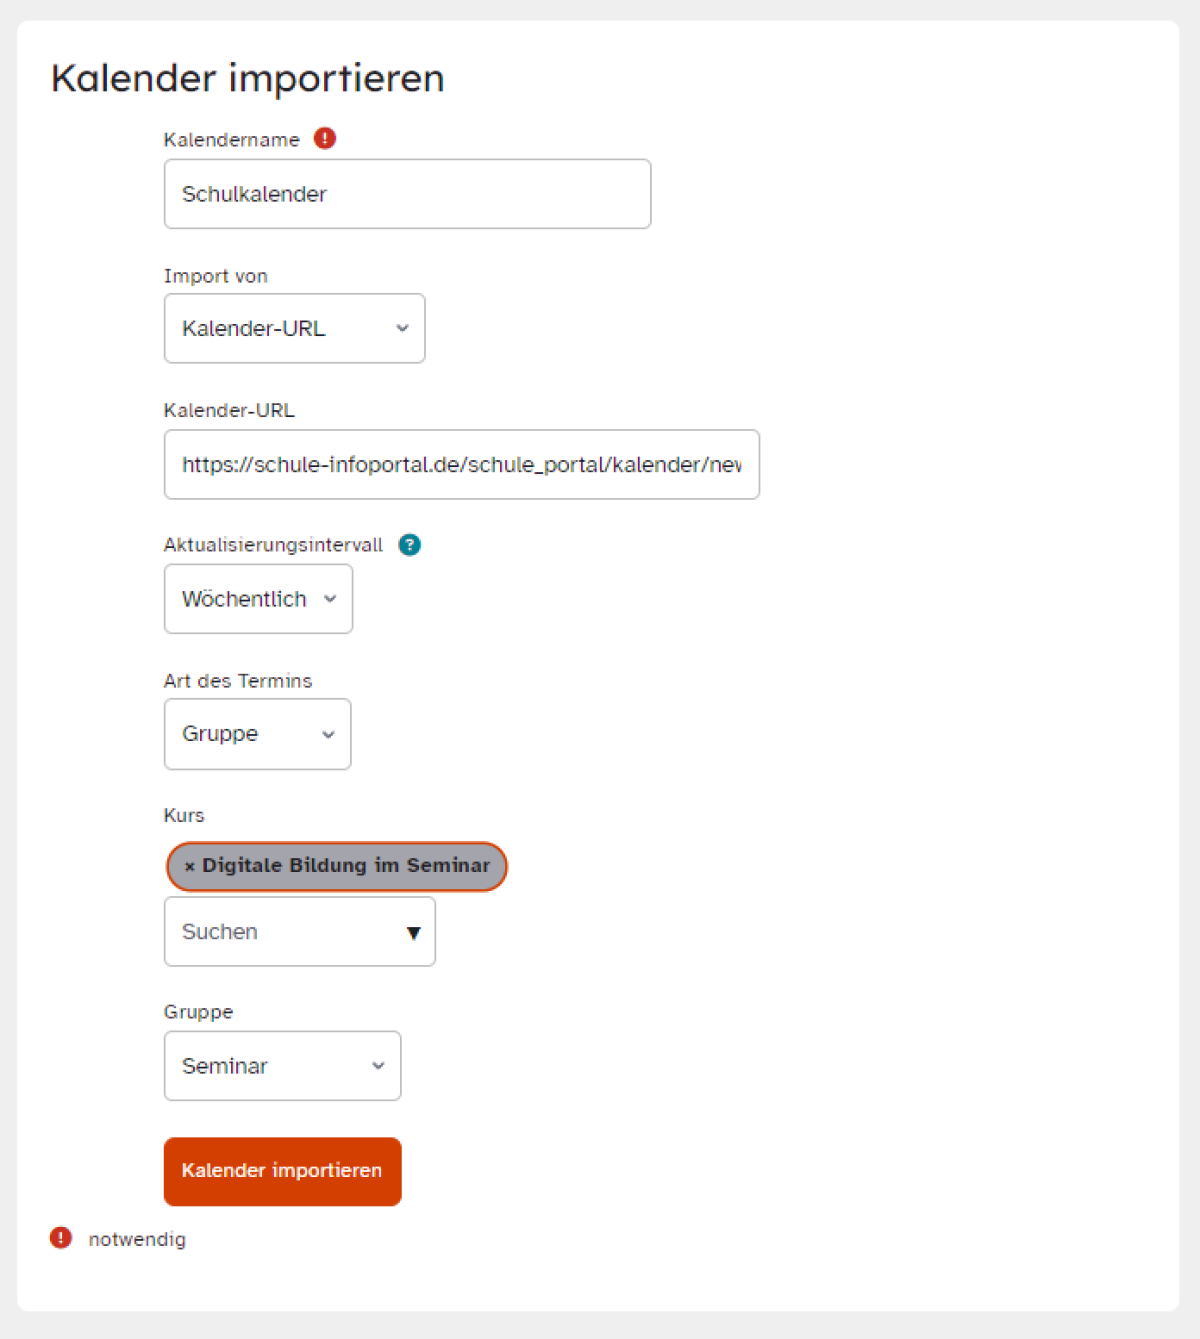The image size is (1200, 1339).
Task: Open the Import von dropdown
Action: (294, 328)
